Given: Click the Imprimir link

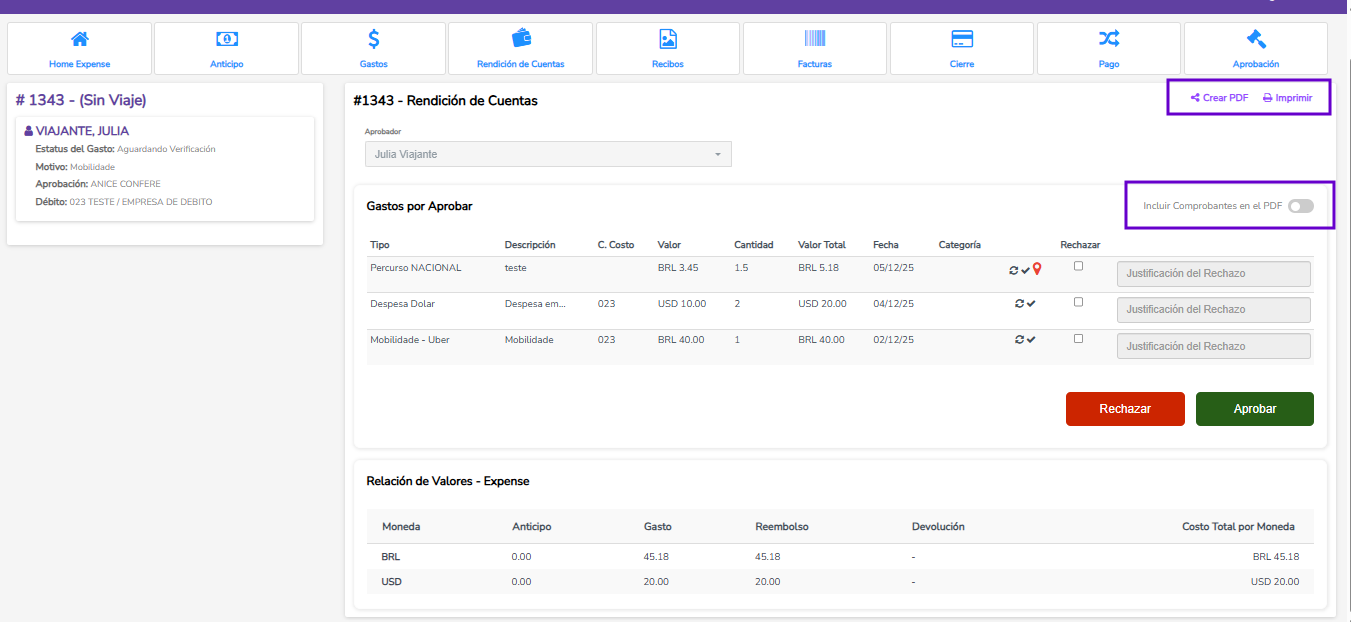Looking at the screenshot, I should [1287, 98].
